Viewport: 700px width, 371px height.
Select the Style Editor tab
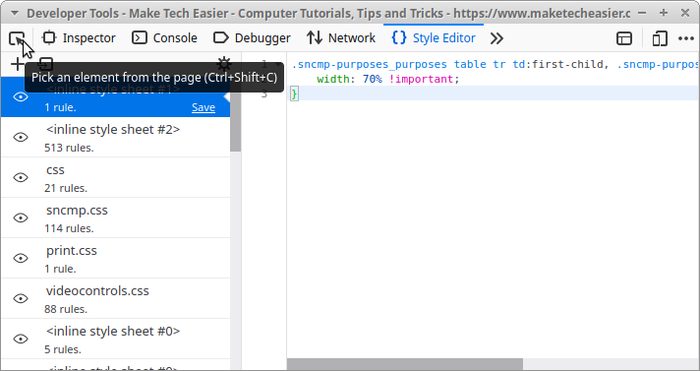pos(433,38)
